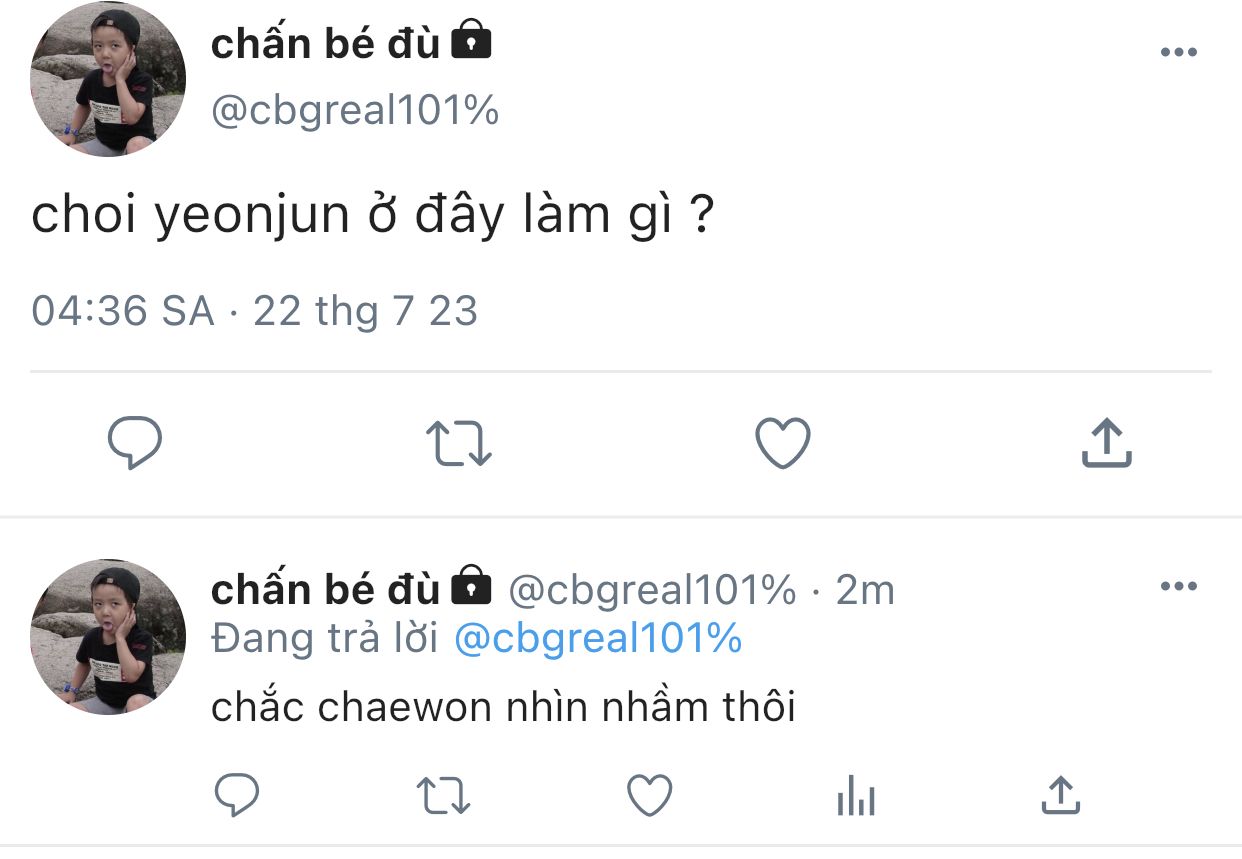This screenshot has height=859, width=1242.
Task: Open the reply text chắc chaewon nhìn nhầm thôi
Action: [503, 707]
